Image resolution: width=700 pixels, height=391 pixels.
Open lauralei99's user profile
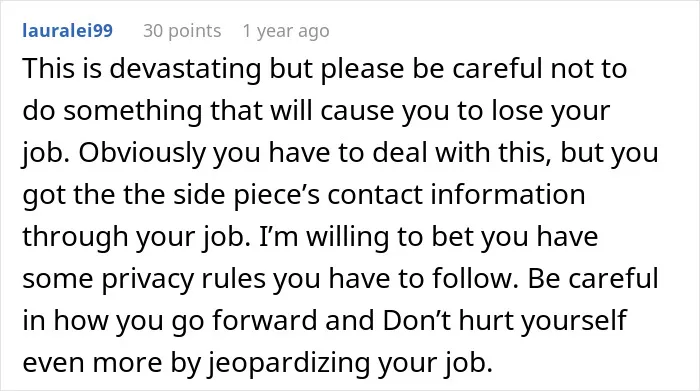click(x=67, y=31)
